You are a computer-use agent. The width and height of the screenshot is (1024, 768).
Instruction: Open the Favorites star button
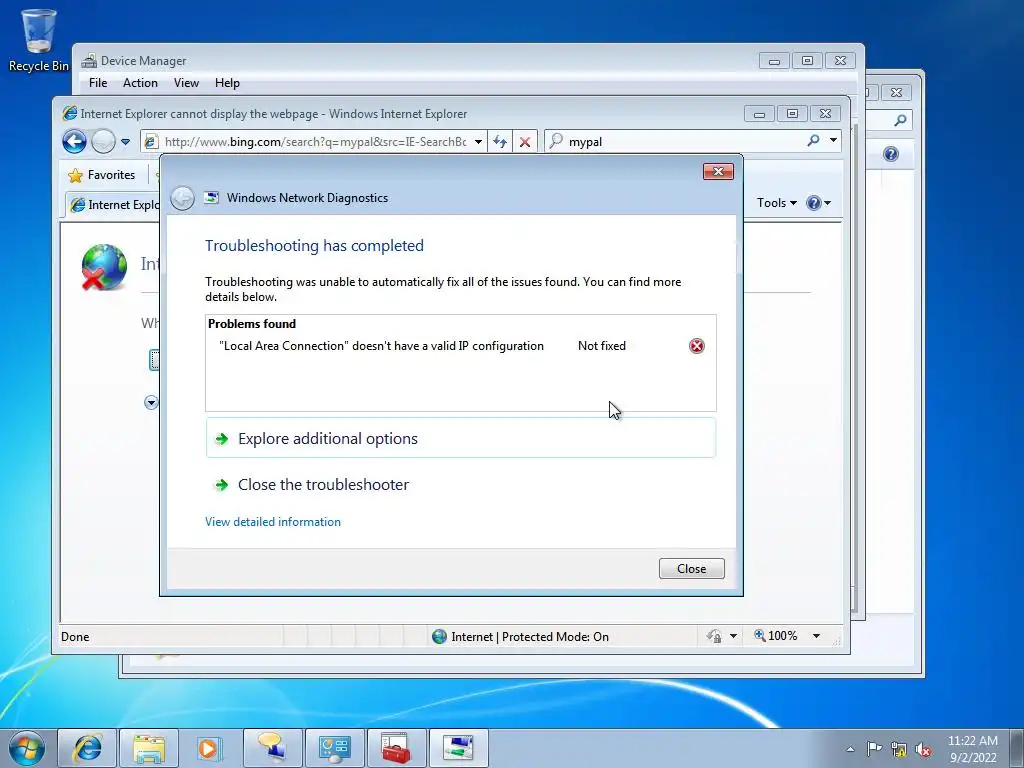click(102, 175)
